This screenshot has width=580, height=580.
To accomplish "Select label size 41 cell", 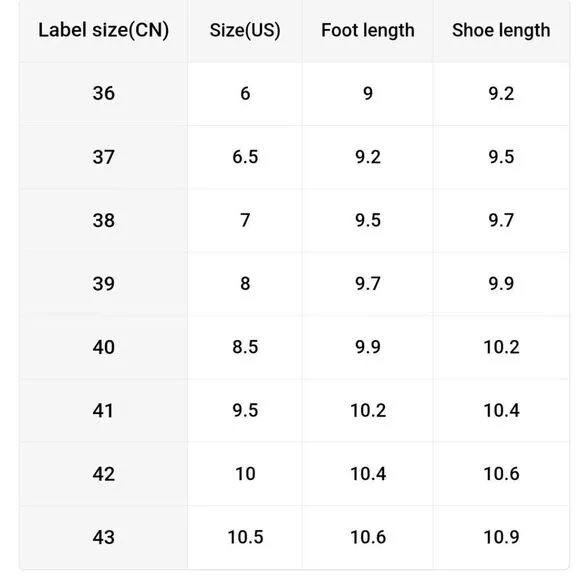I will pyautogui.click(x=104, y=411).
